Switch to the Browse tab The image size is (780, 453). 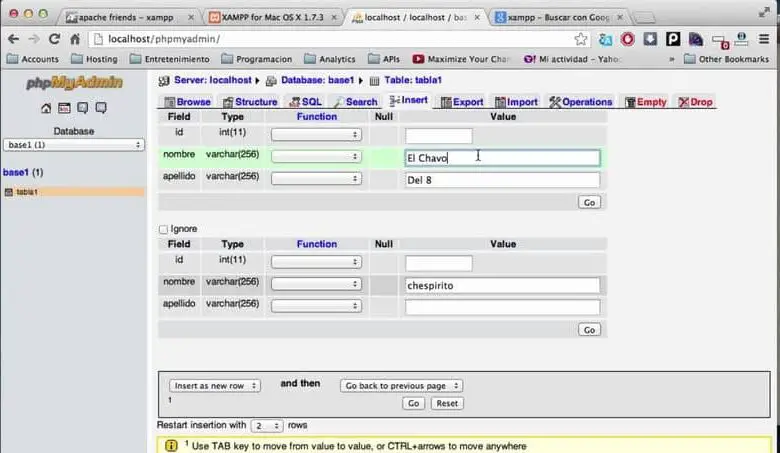(188, 102)
